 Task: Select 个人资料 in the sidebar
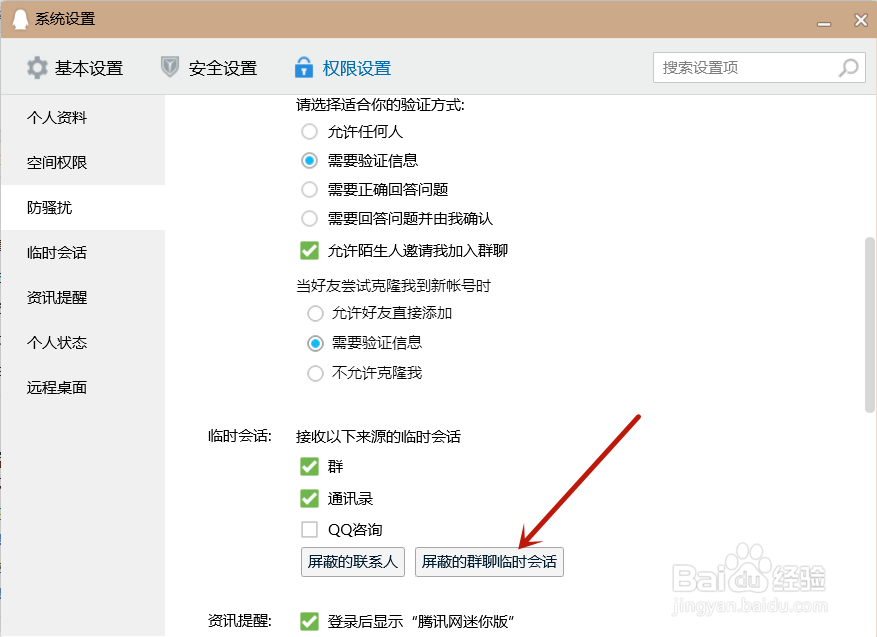tap(83, 117)
